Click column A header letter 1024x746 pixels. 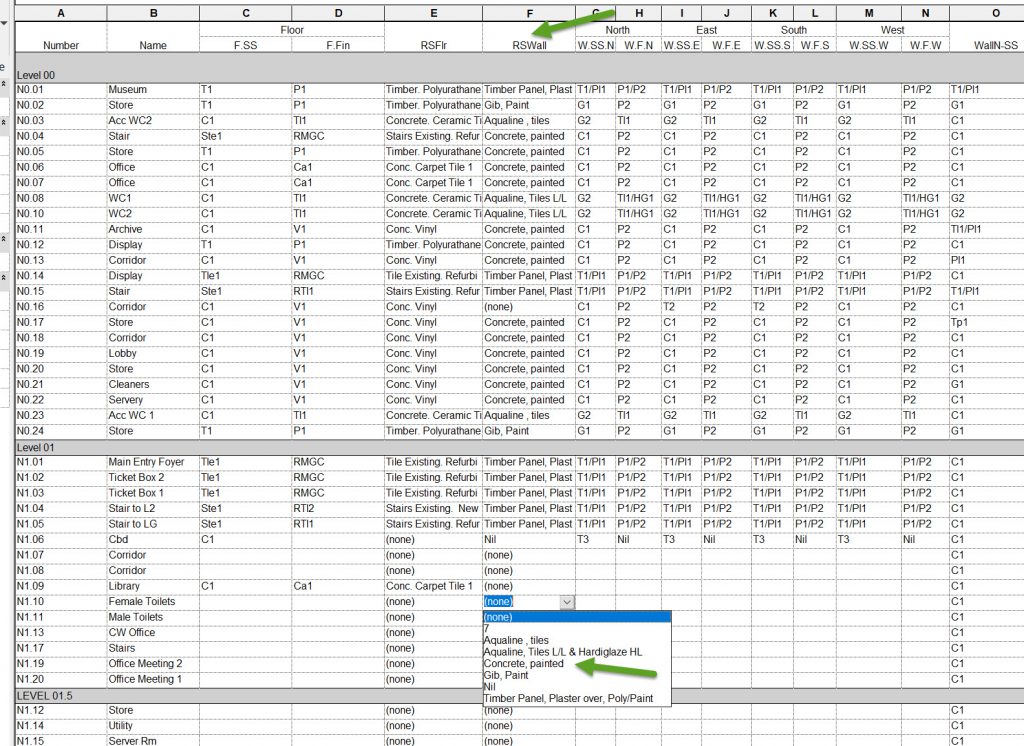coord(61,12)
